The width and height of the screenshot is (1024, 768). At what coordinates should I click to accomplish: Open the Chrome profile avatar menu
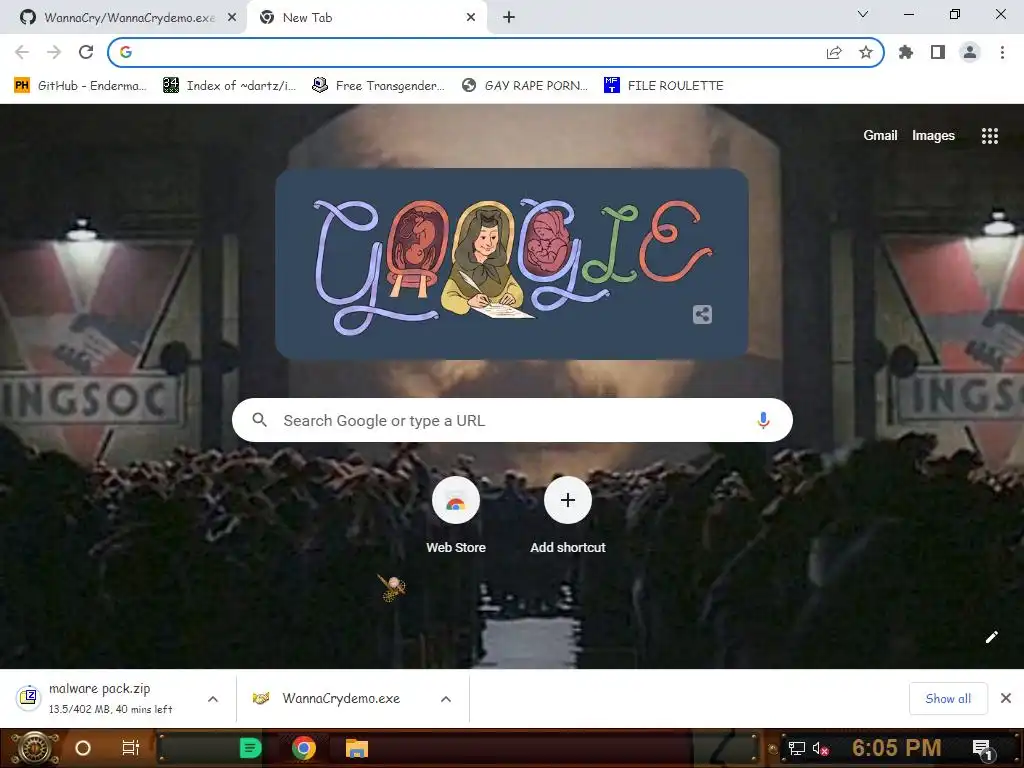click(x=970, y=52)
